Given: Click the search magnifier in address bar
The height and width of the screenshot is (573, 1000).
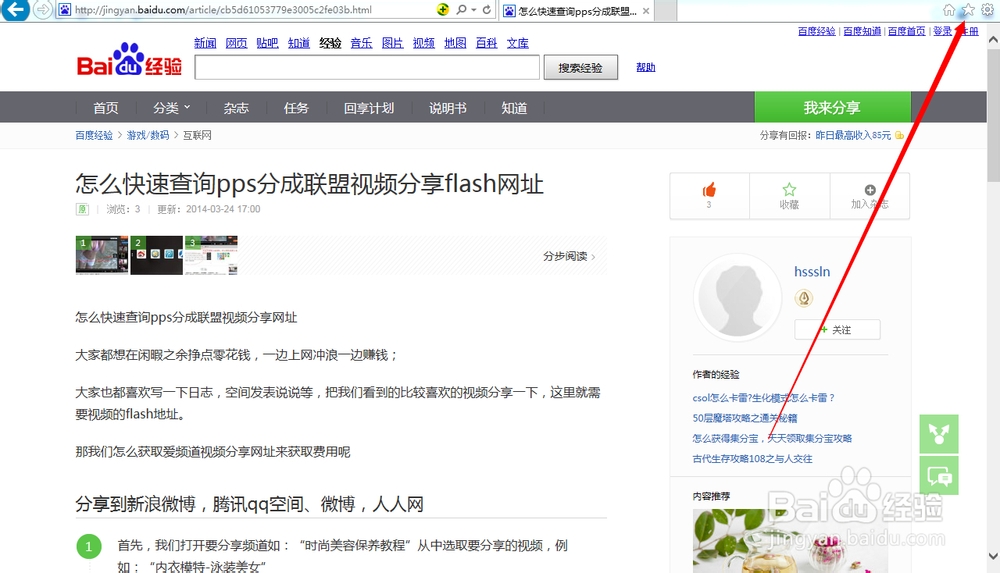Looking at the screenshot, I should pyautogui.click(x=461, y=10).
